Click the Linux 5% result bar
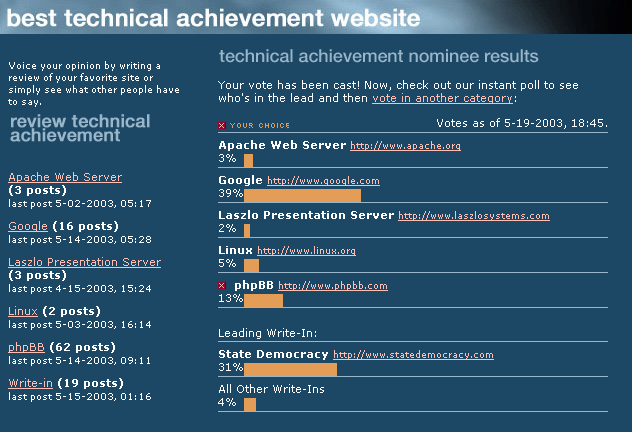The image size is (632, 432). [252, 266]
